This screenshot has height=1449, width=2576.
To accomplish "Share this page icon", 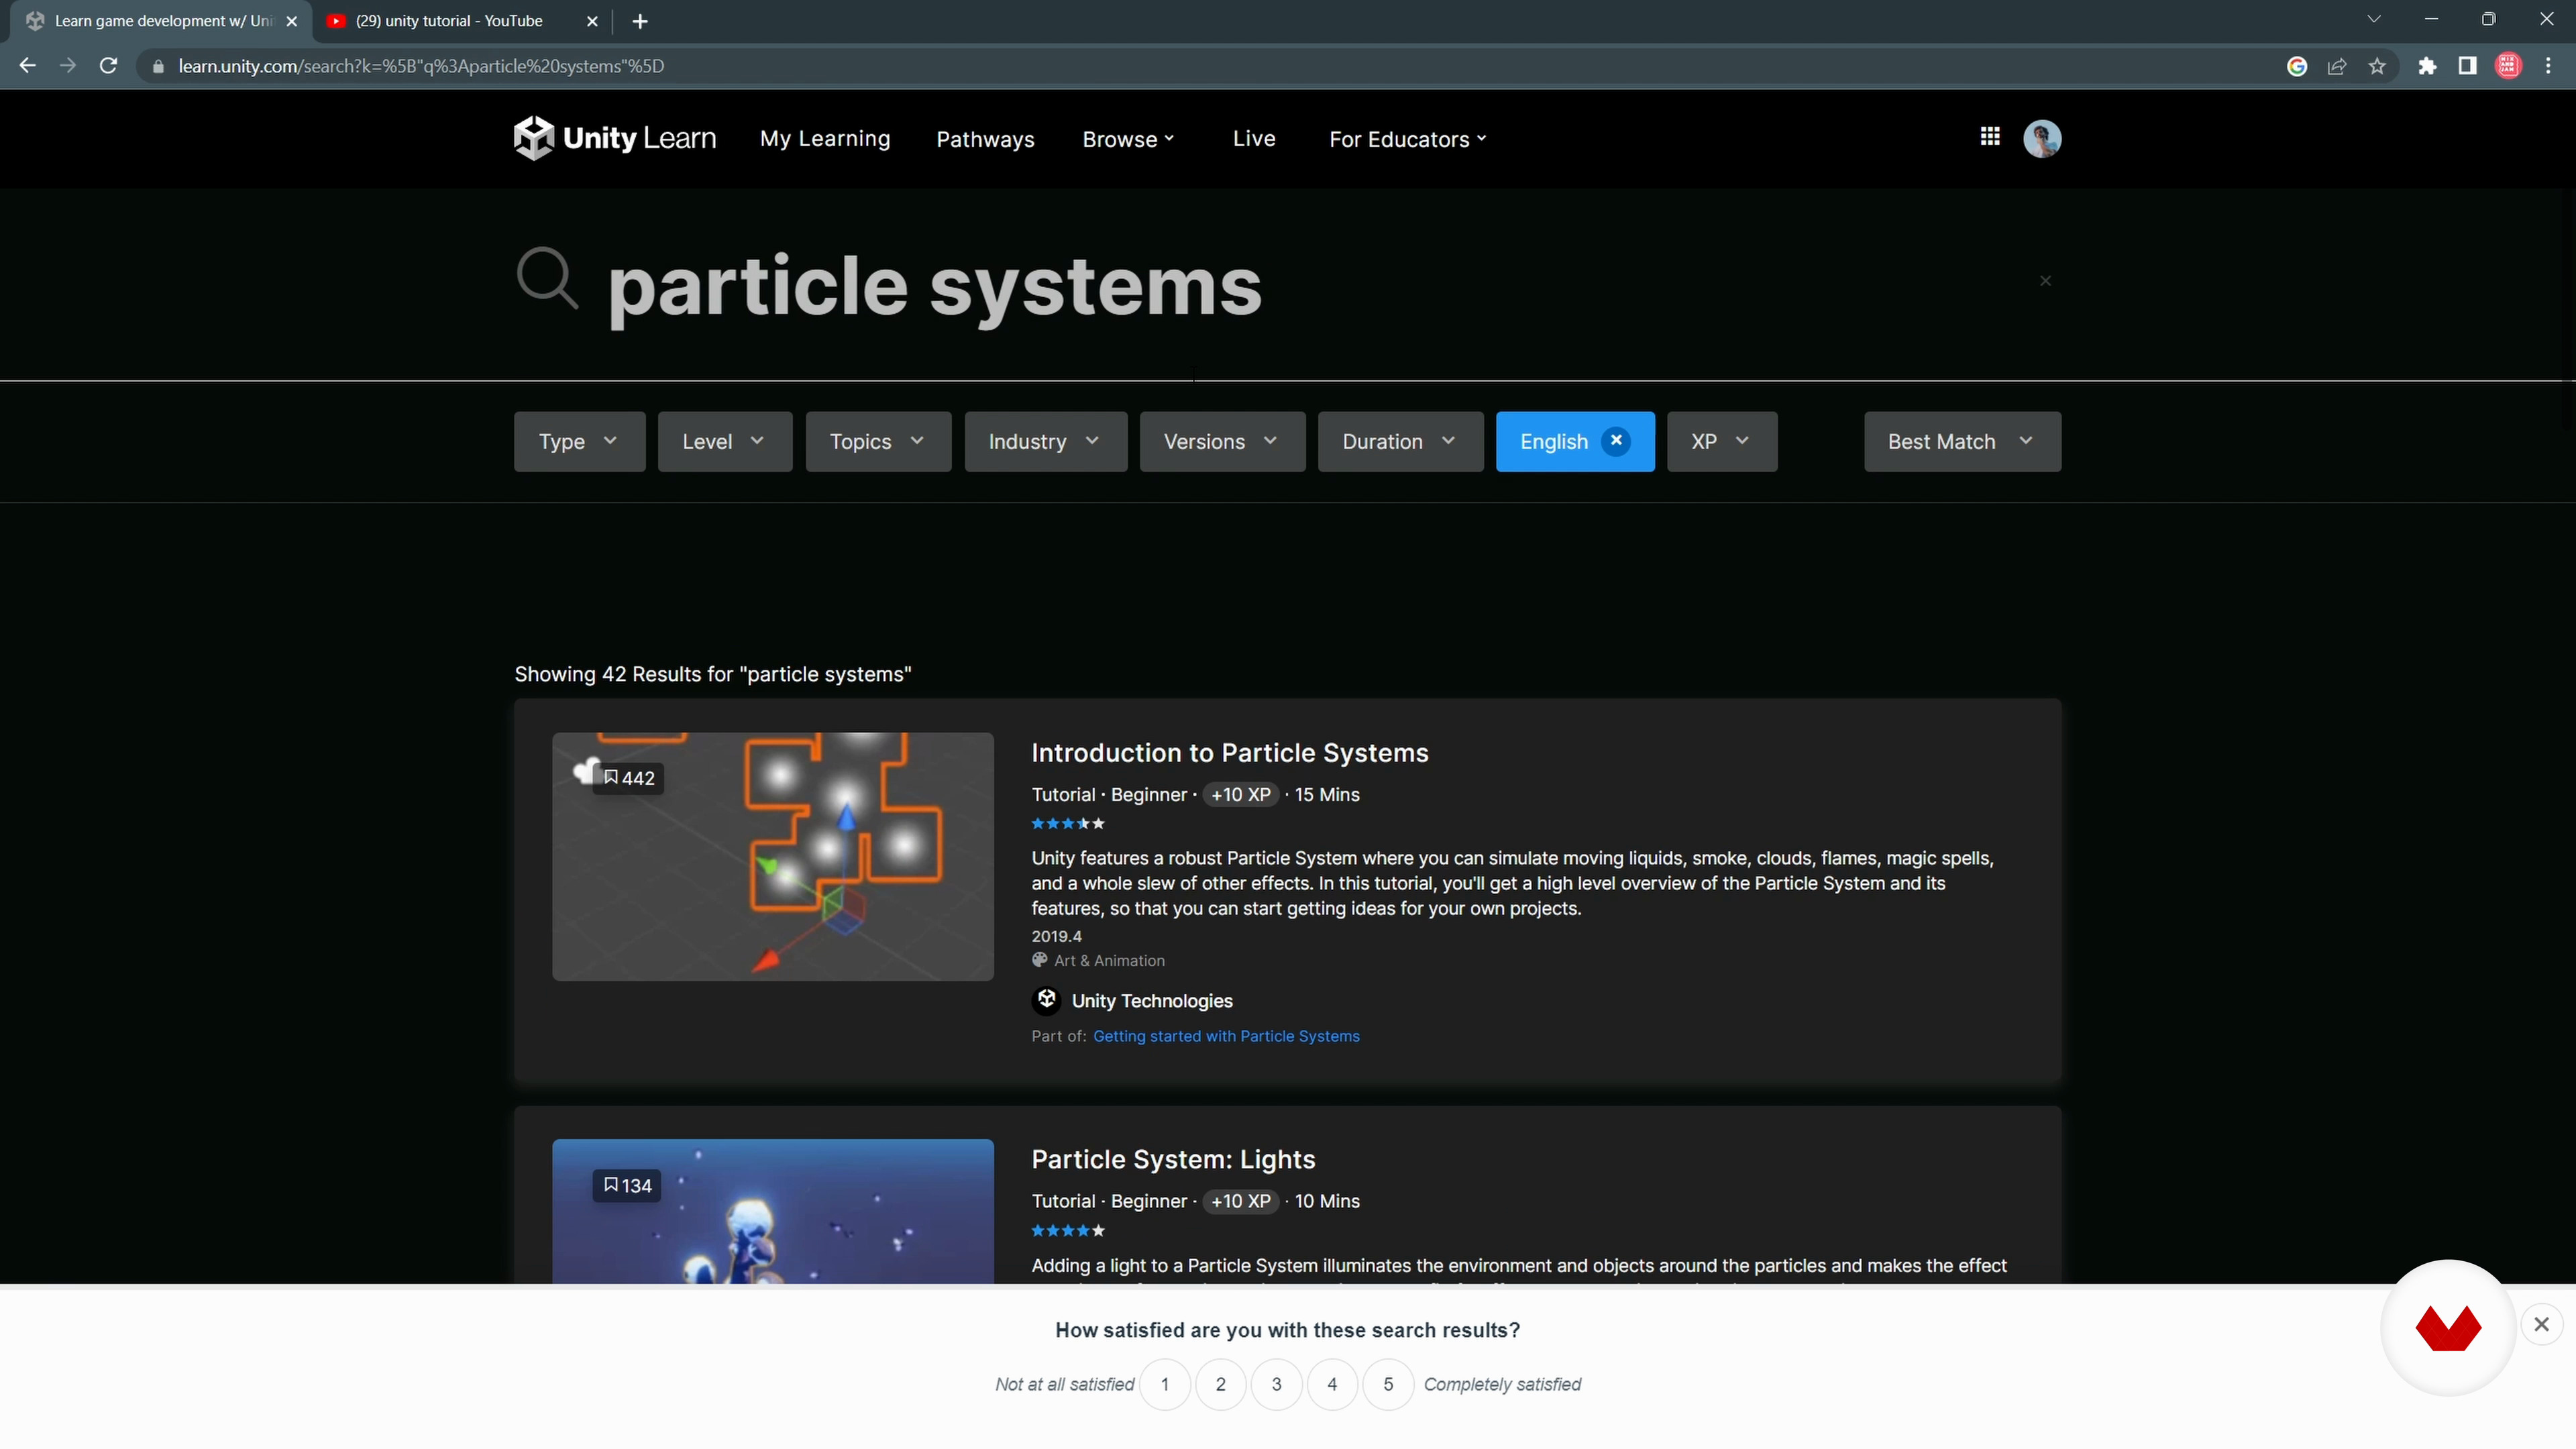I will (2337, 66).
